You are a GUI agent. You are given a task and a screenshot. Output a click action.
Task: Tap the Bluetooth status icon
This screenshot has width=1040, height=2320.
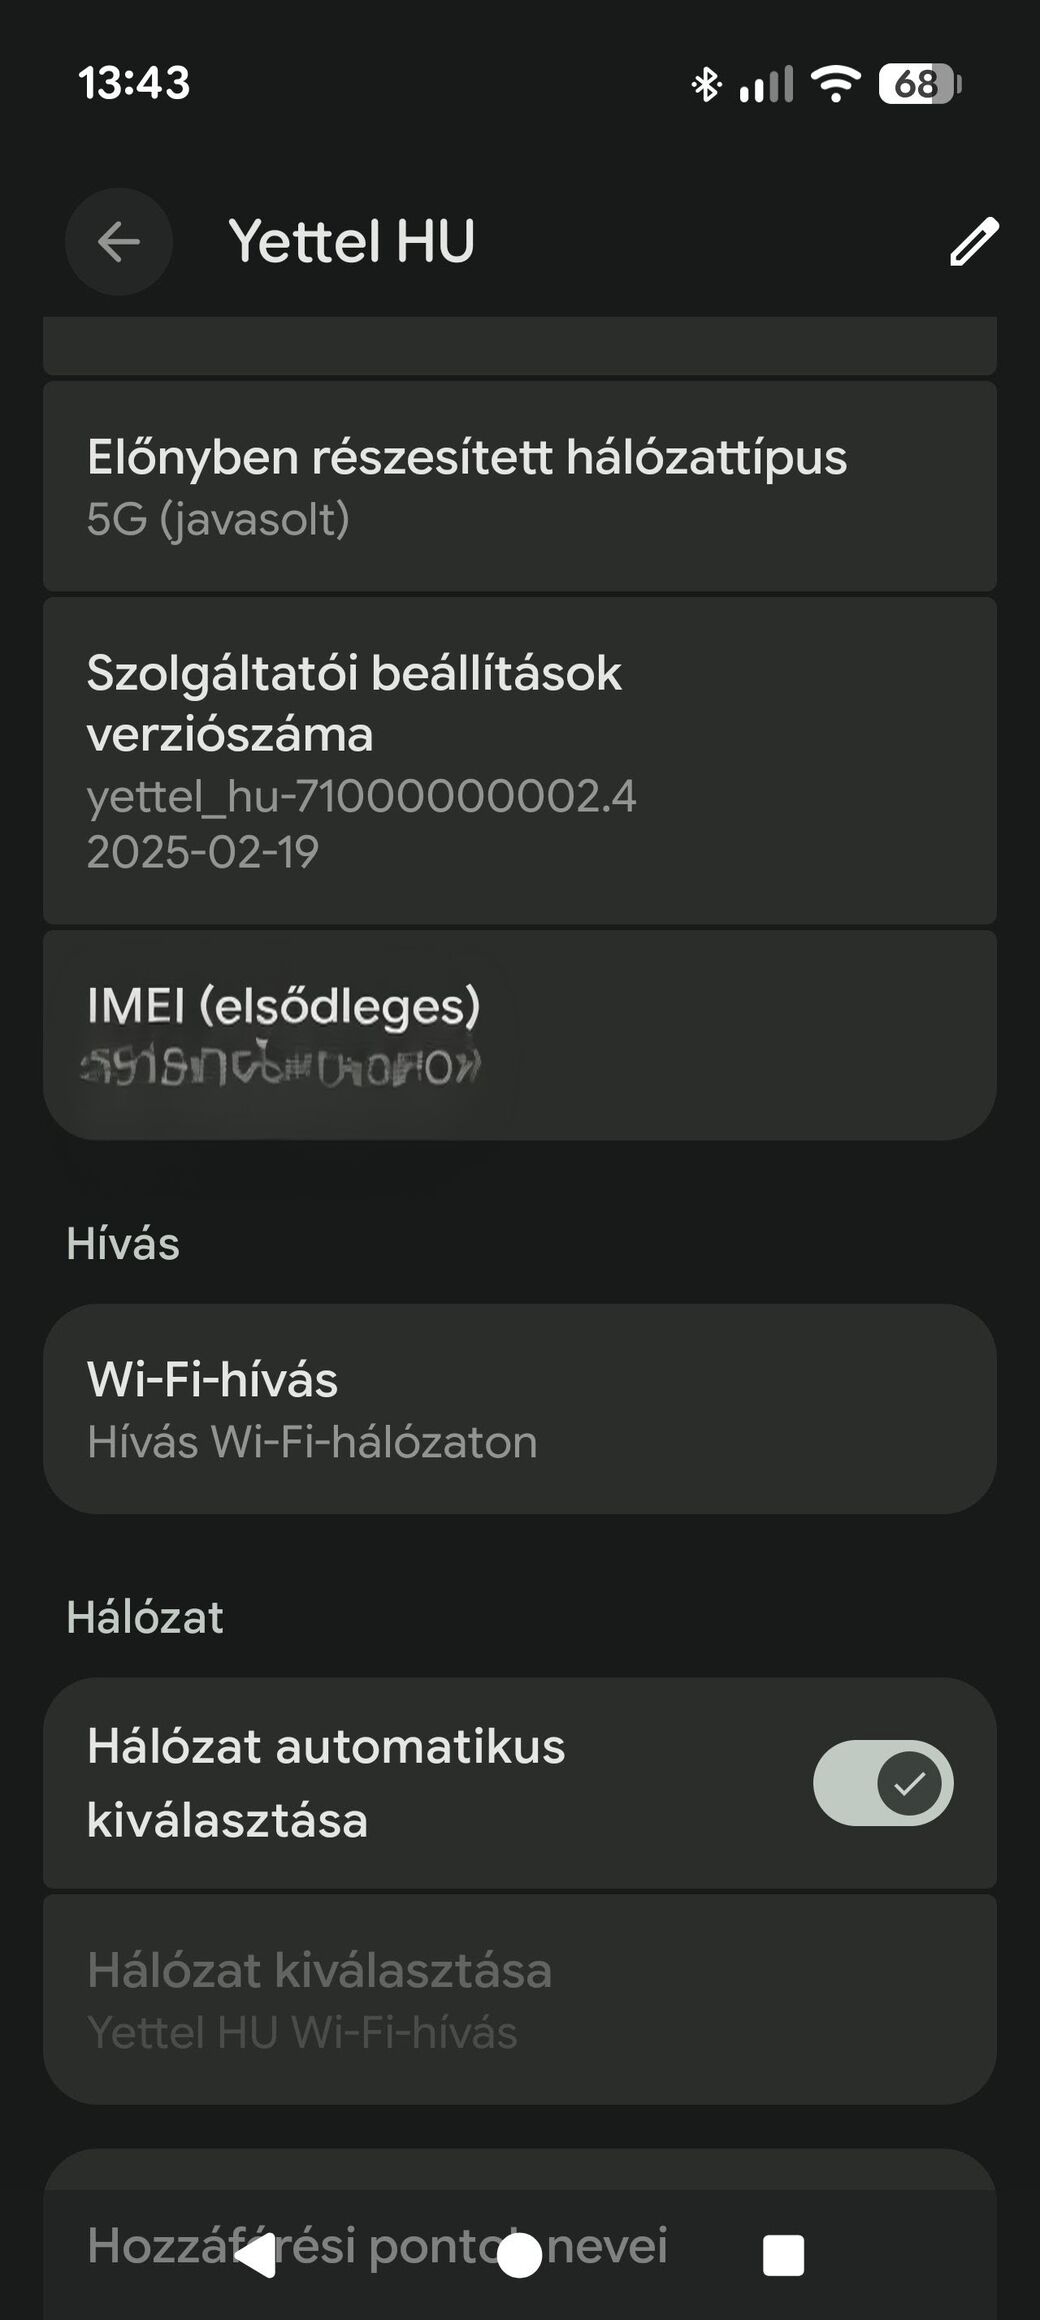pyautogui.click(x=706, y=84)
